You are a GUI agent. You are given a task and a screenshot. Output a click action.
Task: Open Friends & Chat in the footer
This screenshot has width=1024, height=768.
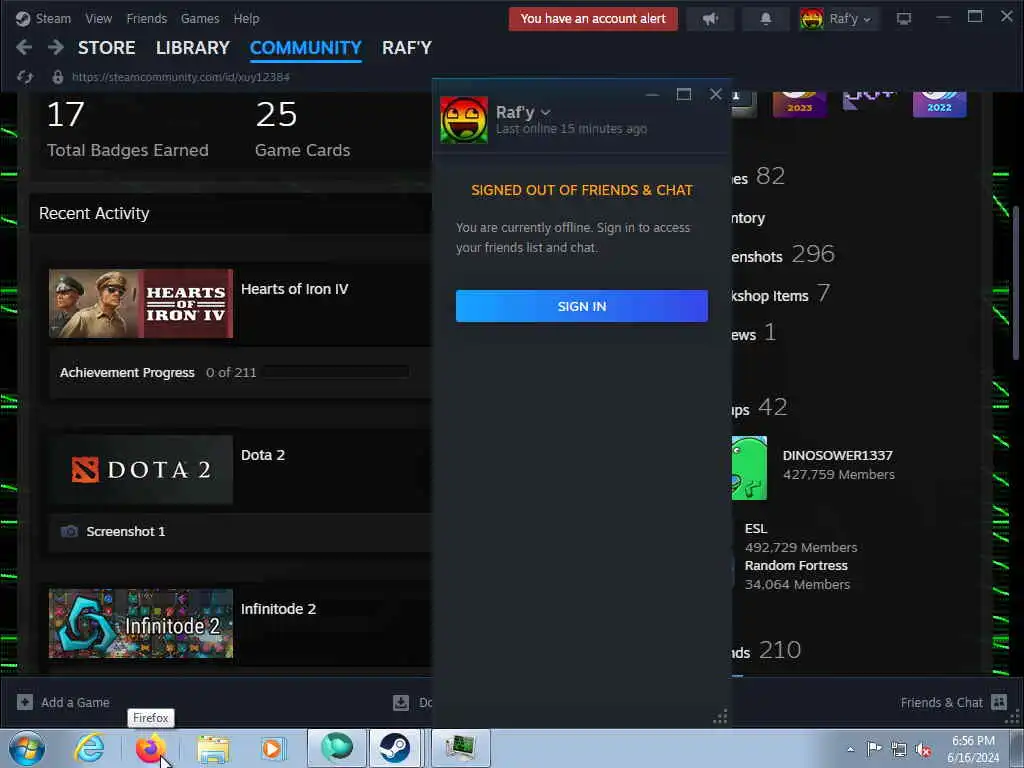tap(941, 702)
